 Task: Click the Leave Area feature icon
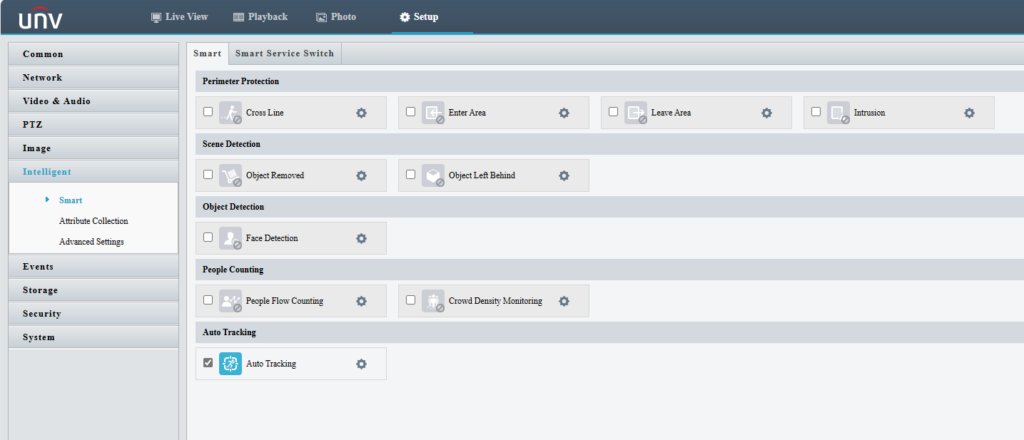tap(635, 112)
